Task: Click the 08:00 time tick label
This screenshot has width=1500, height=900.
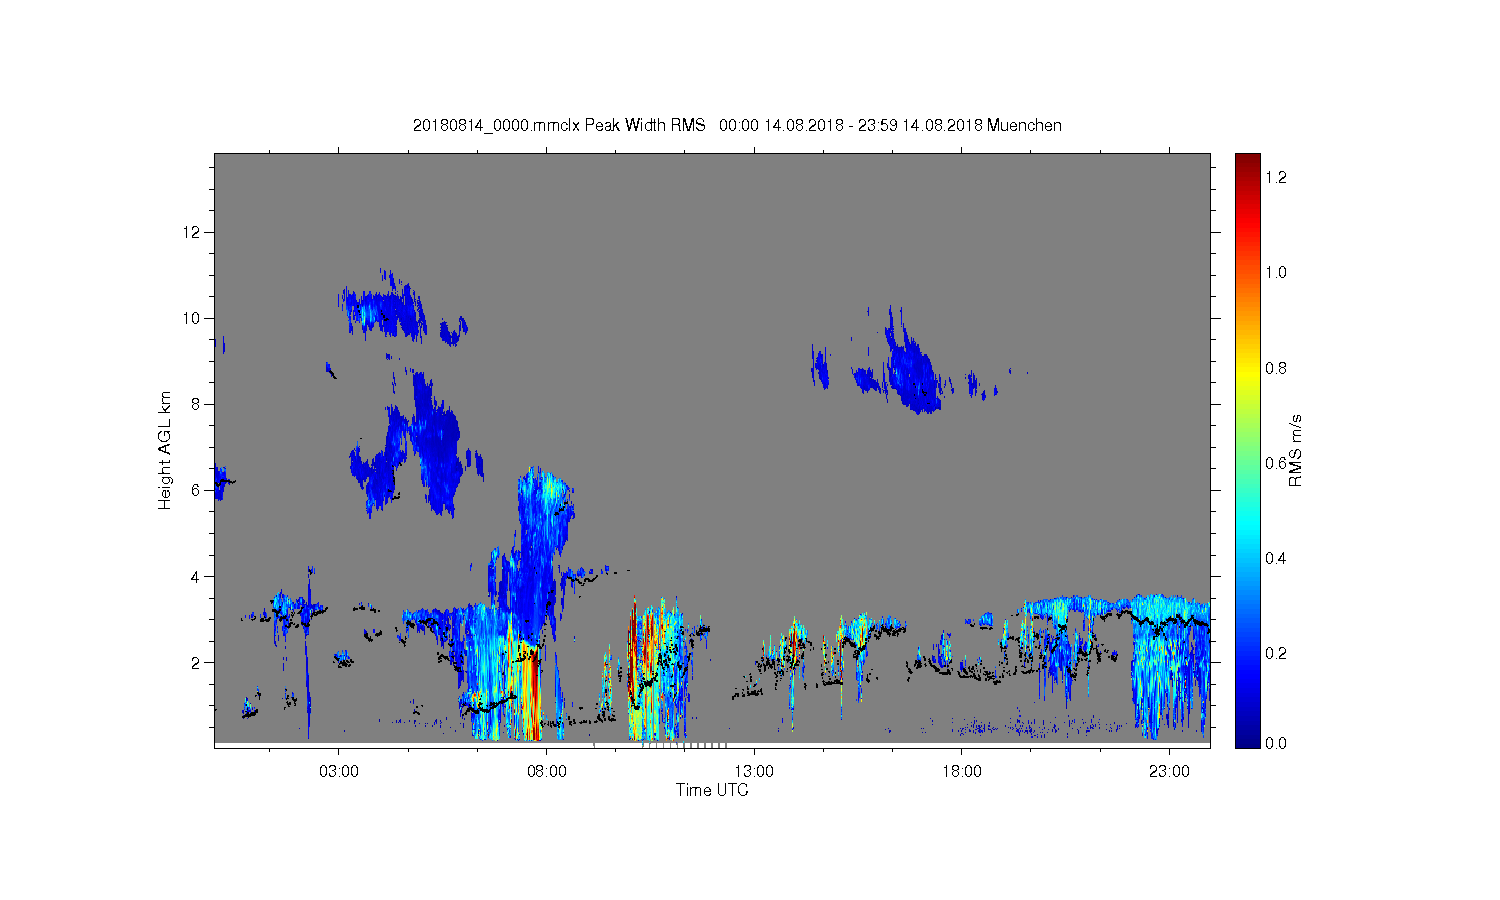Action: click(546, 772)
